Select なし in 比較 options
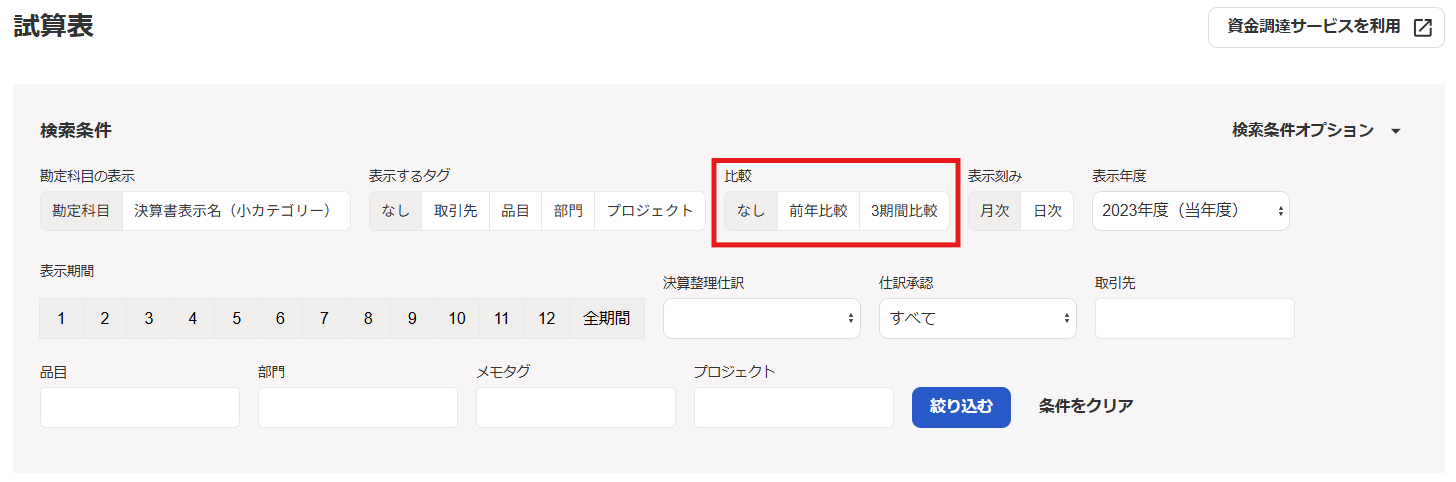Screen dimensions: 1456x482 coord(751,211)
